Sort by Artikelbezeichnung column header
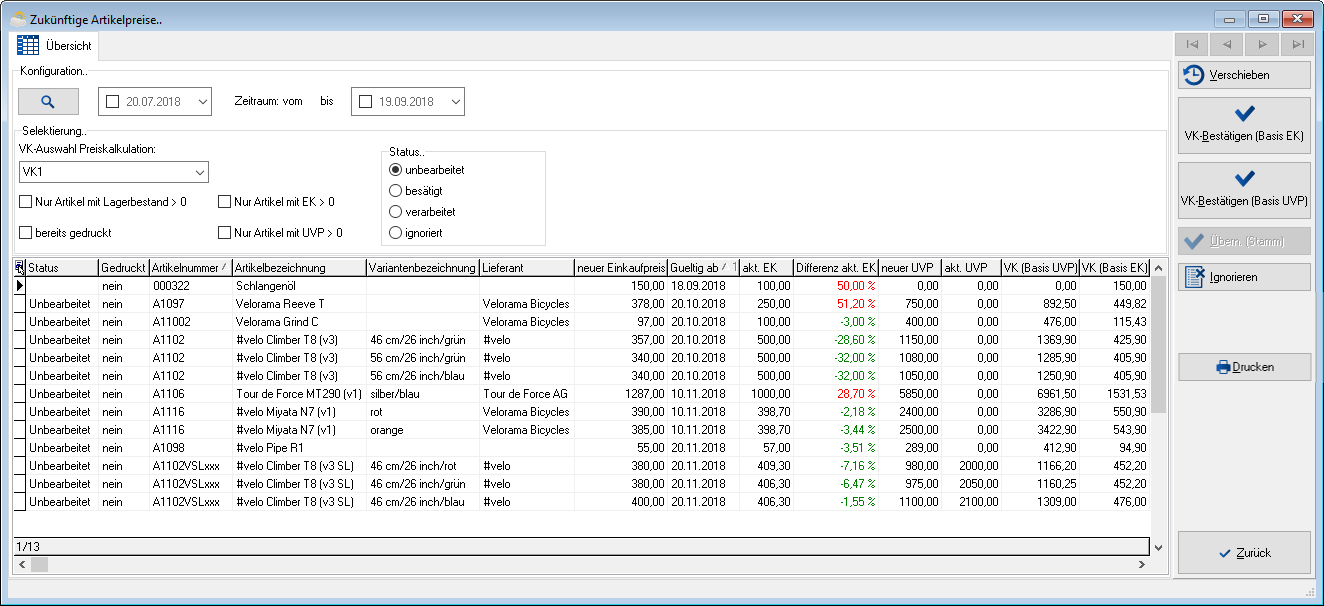The height and width of the screenshot is (606, 1324). click(x=299, y=268)
